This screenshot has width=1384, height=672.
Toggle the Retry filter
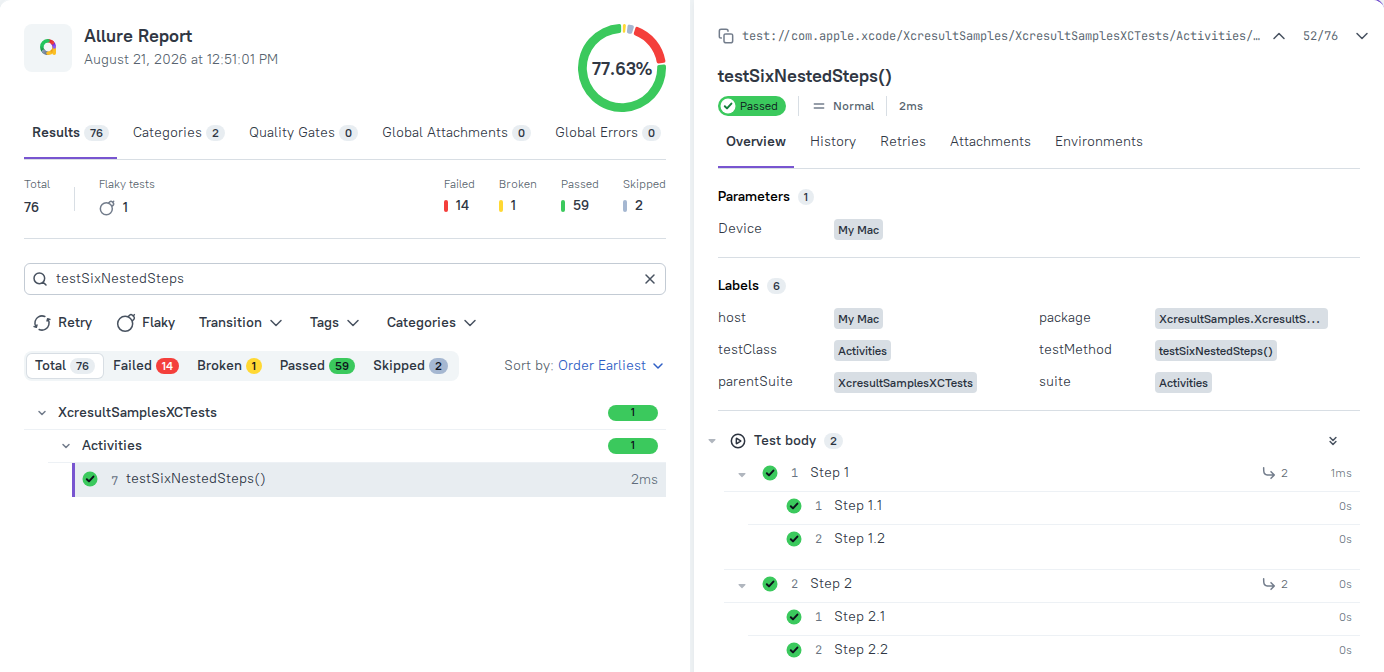pyautogui.click(x=62, y=323)
